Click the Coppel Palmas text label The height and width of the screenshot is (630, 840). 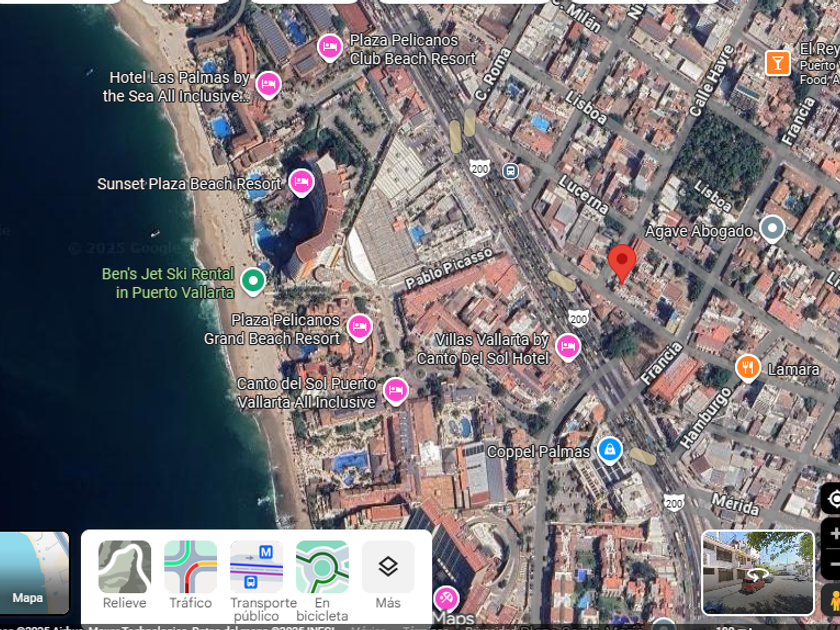(x=538, y=452)
